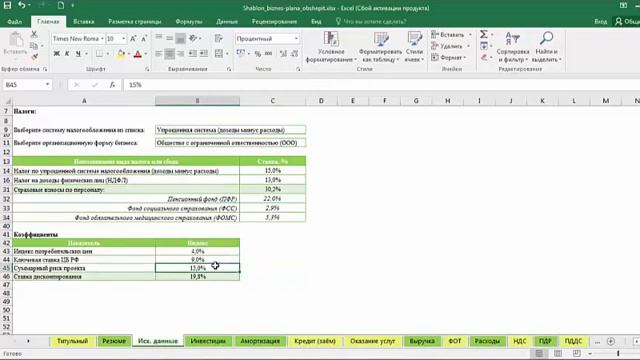Switch to the Формулы ribbon tab
640x360 pixels.
point(189,22)
